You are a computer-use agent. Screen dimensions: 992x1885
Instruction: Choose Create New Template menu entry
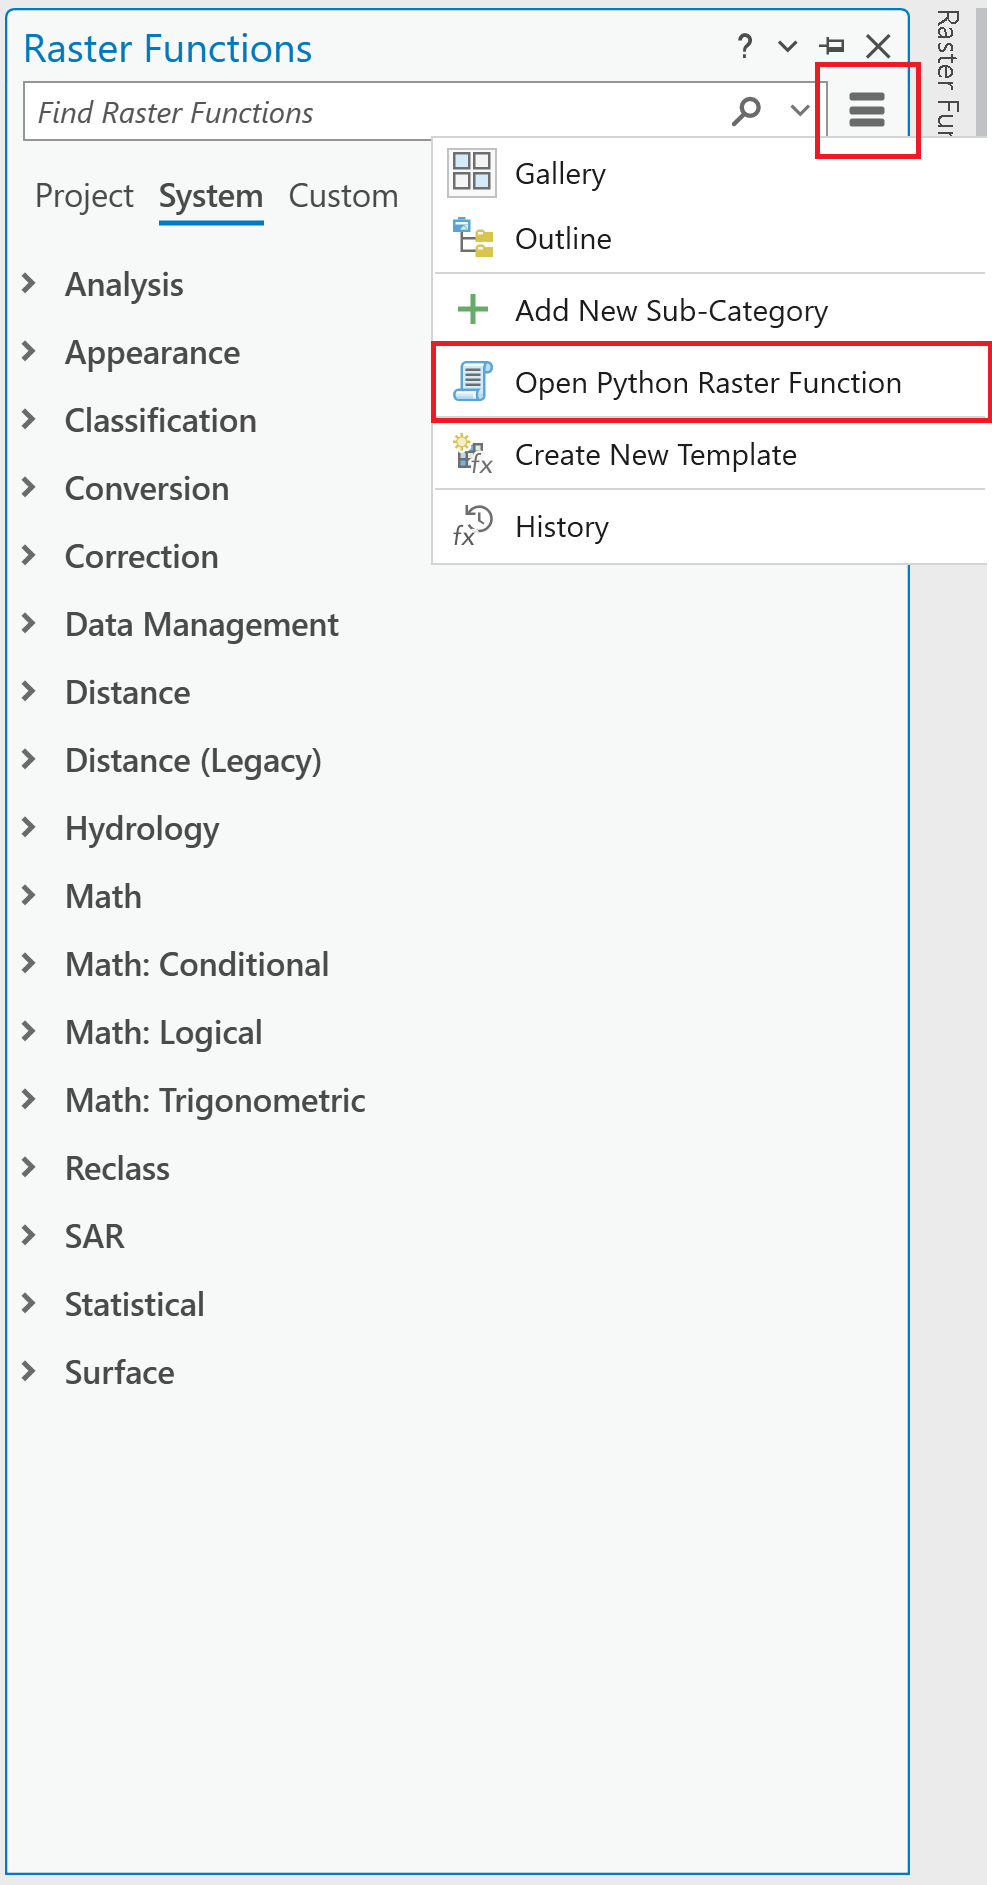coord(656,455)
